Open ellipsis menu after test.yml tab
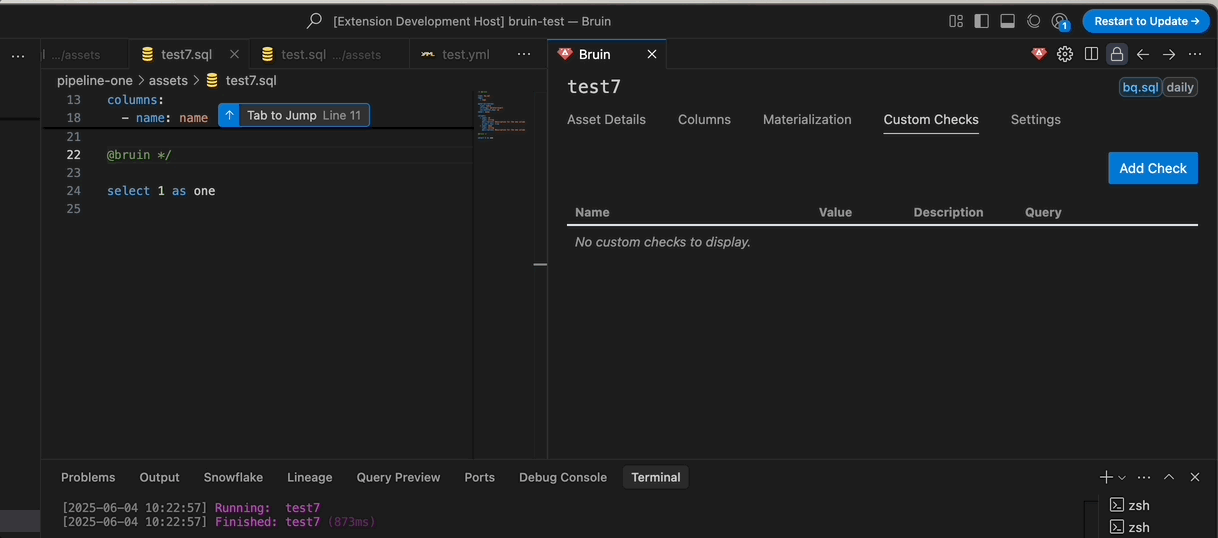 point(524,54)
